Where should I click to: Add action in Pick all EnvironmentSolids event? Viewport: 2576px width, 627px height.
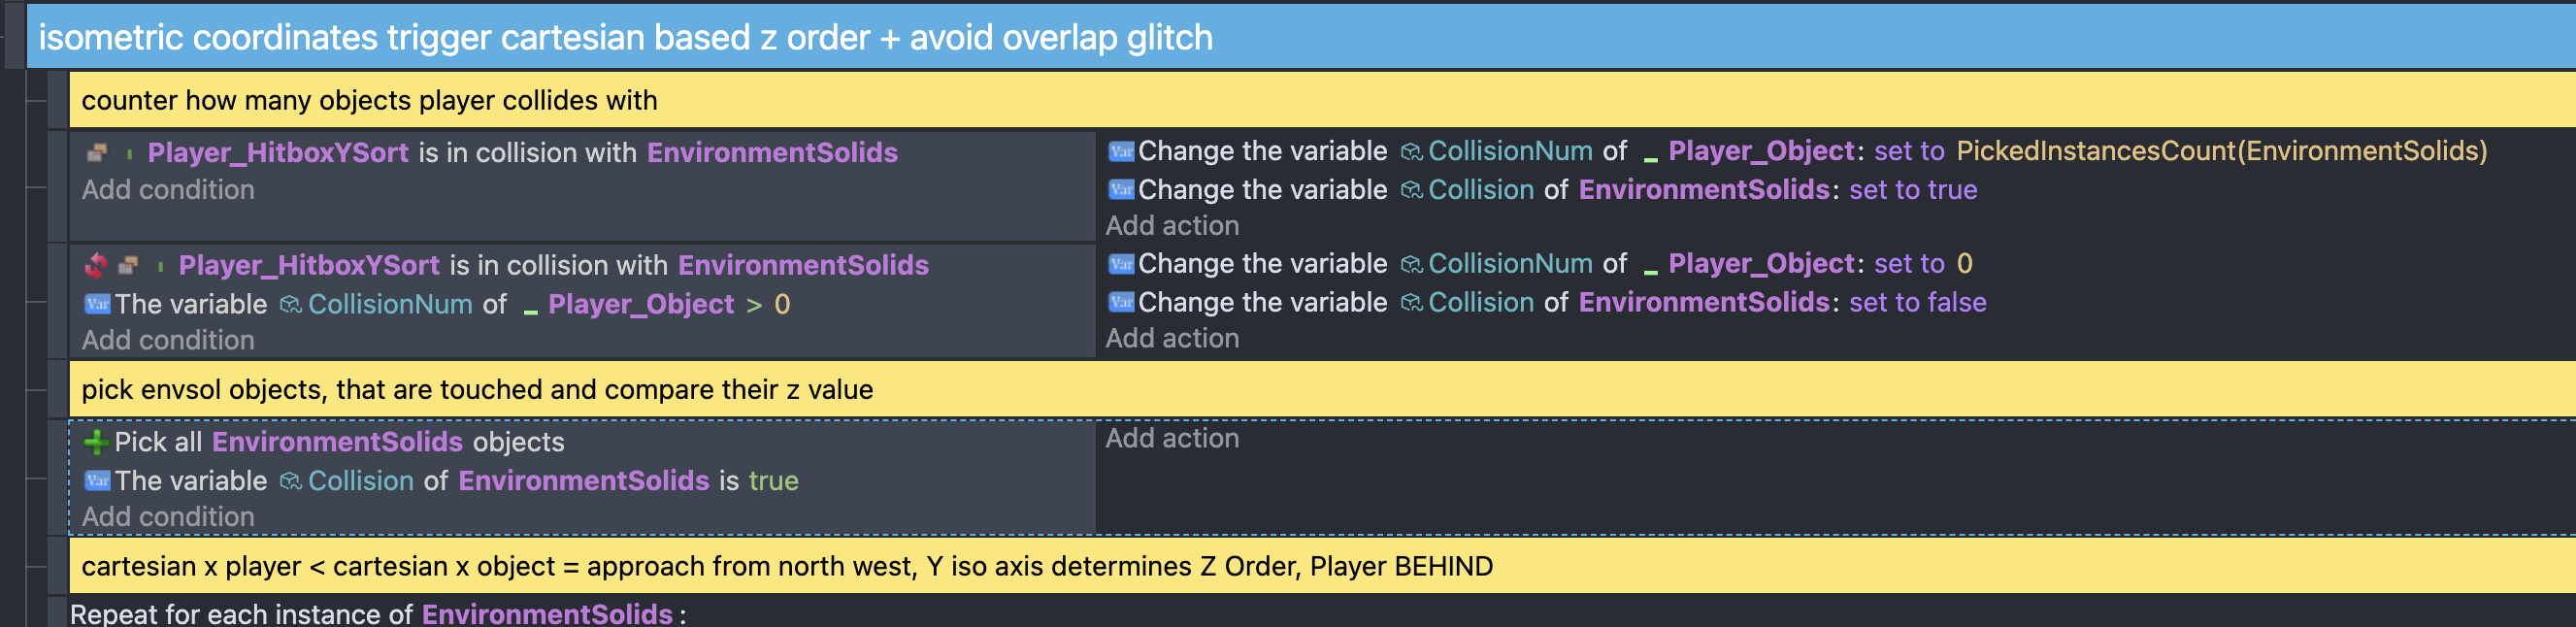click(x=1172, y=438)
